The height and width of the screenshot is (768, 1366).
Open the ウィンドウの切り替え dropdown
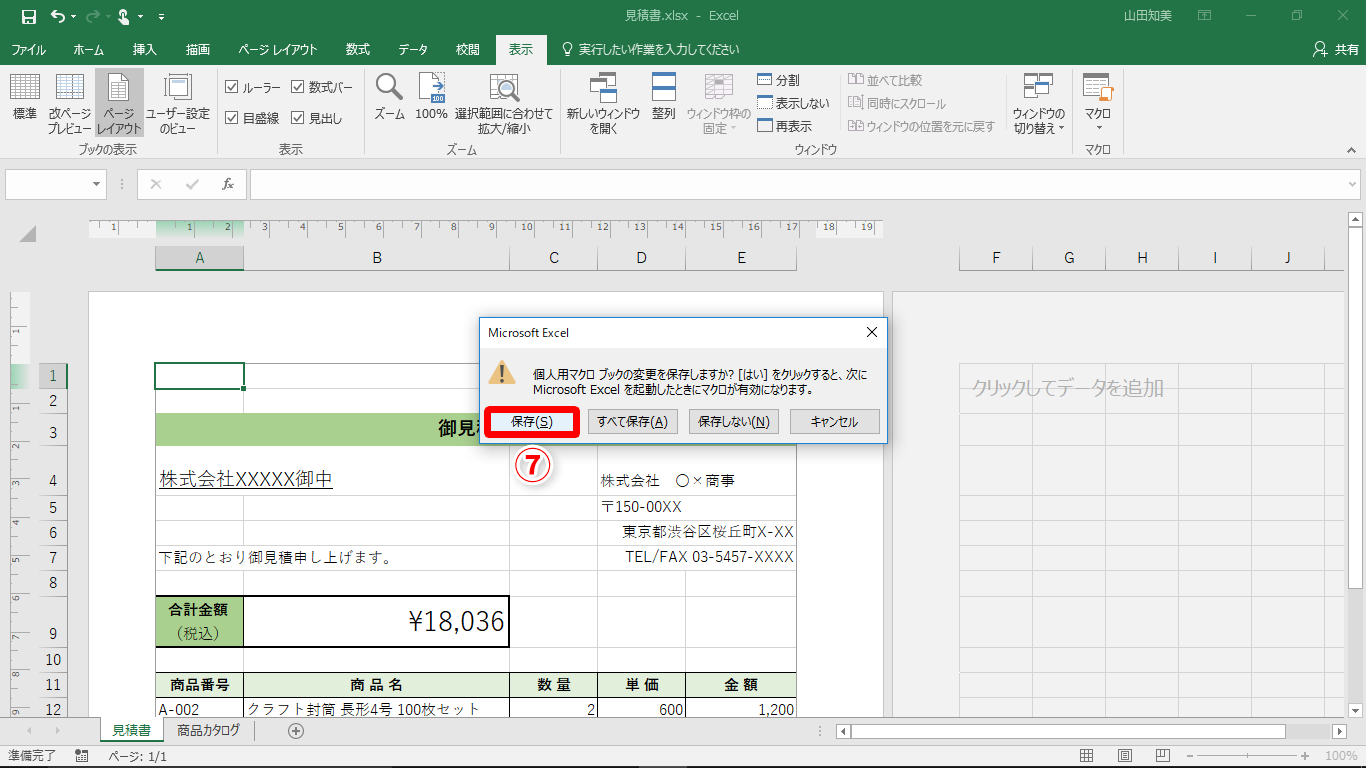(x=1038, y=104)
